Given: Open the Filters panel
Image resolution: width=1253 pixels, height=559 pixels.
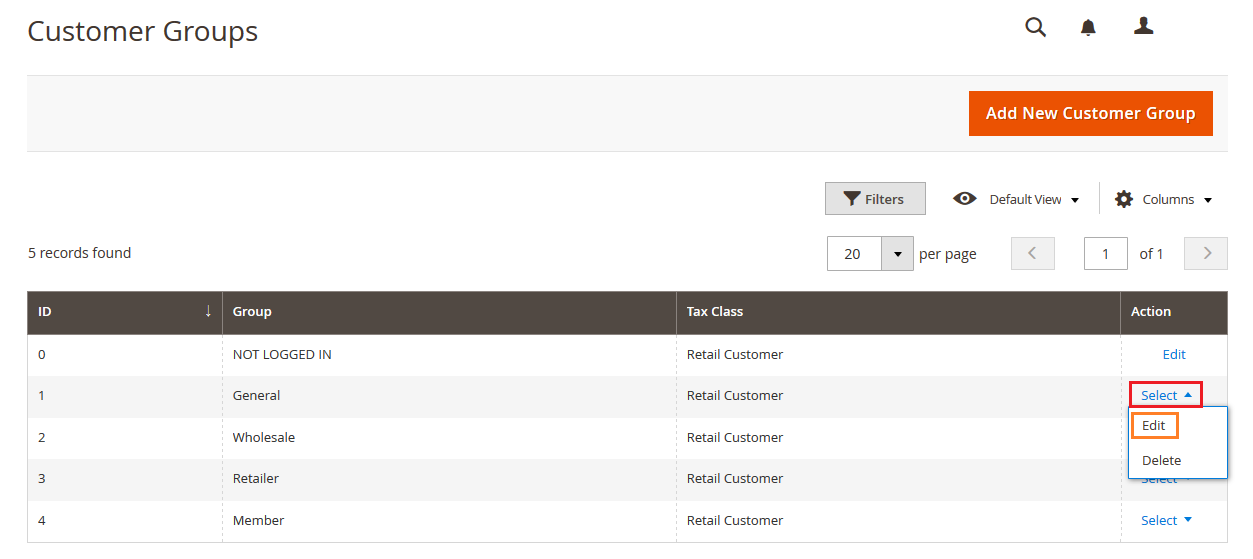Looking at the screenshot, I should coord(875,199).
